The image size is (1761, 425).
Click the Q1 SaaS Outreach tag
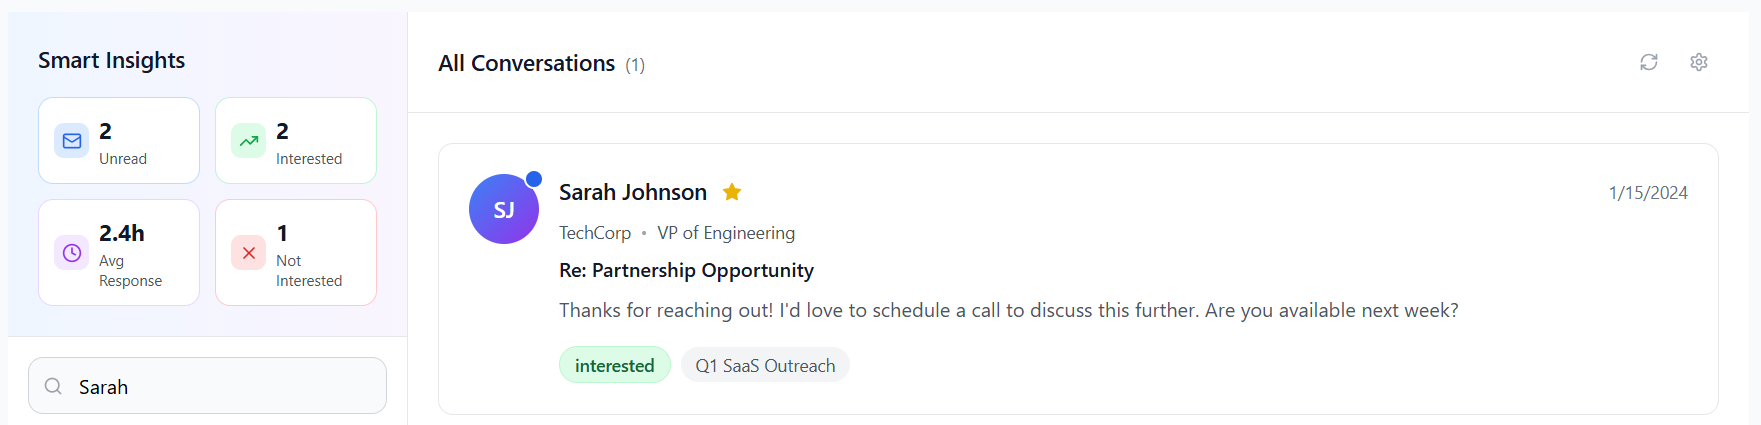coord(765,365)
